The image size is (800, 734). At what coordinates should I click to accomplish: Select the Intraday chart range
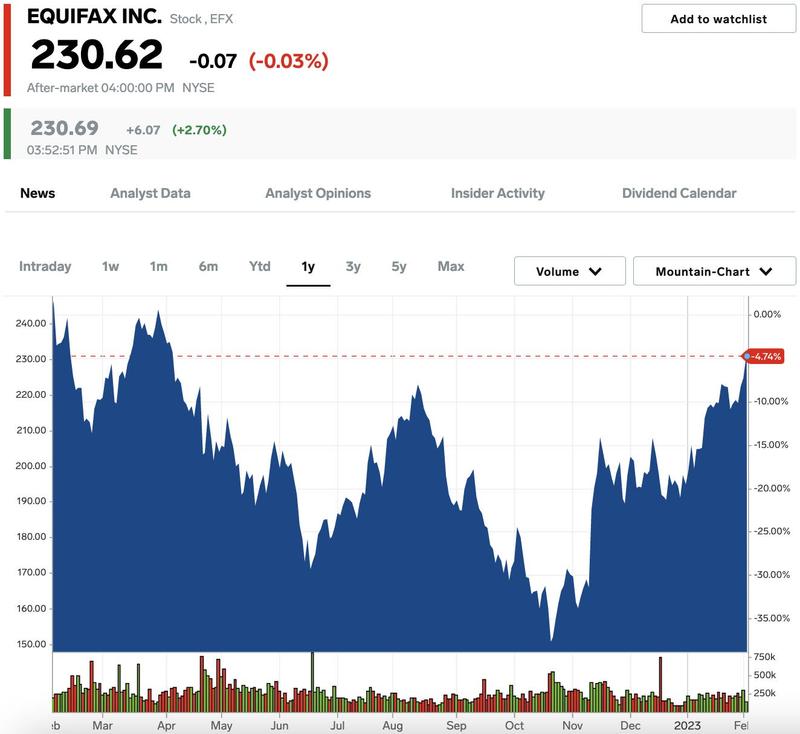point(45,266)
